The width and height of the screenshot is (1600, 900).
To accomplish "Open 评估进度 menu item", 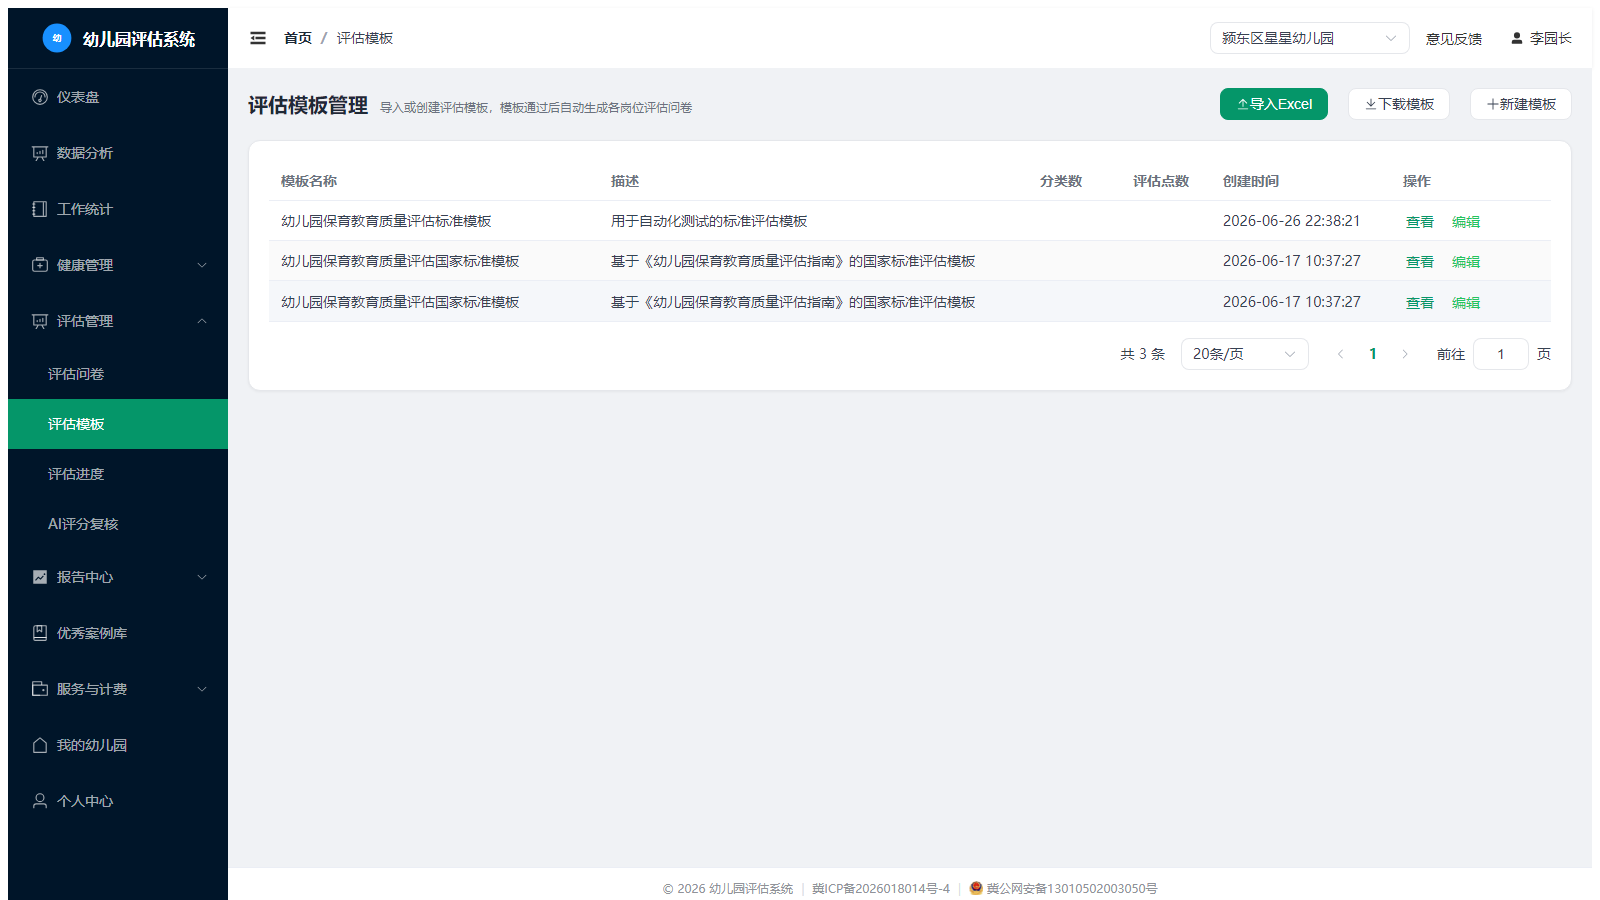I will click(x=118, y=474).
